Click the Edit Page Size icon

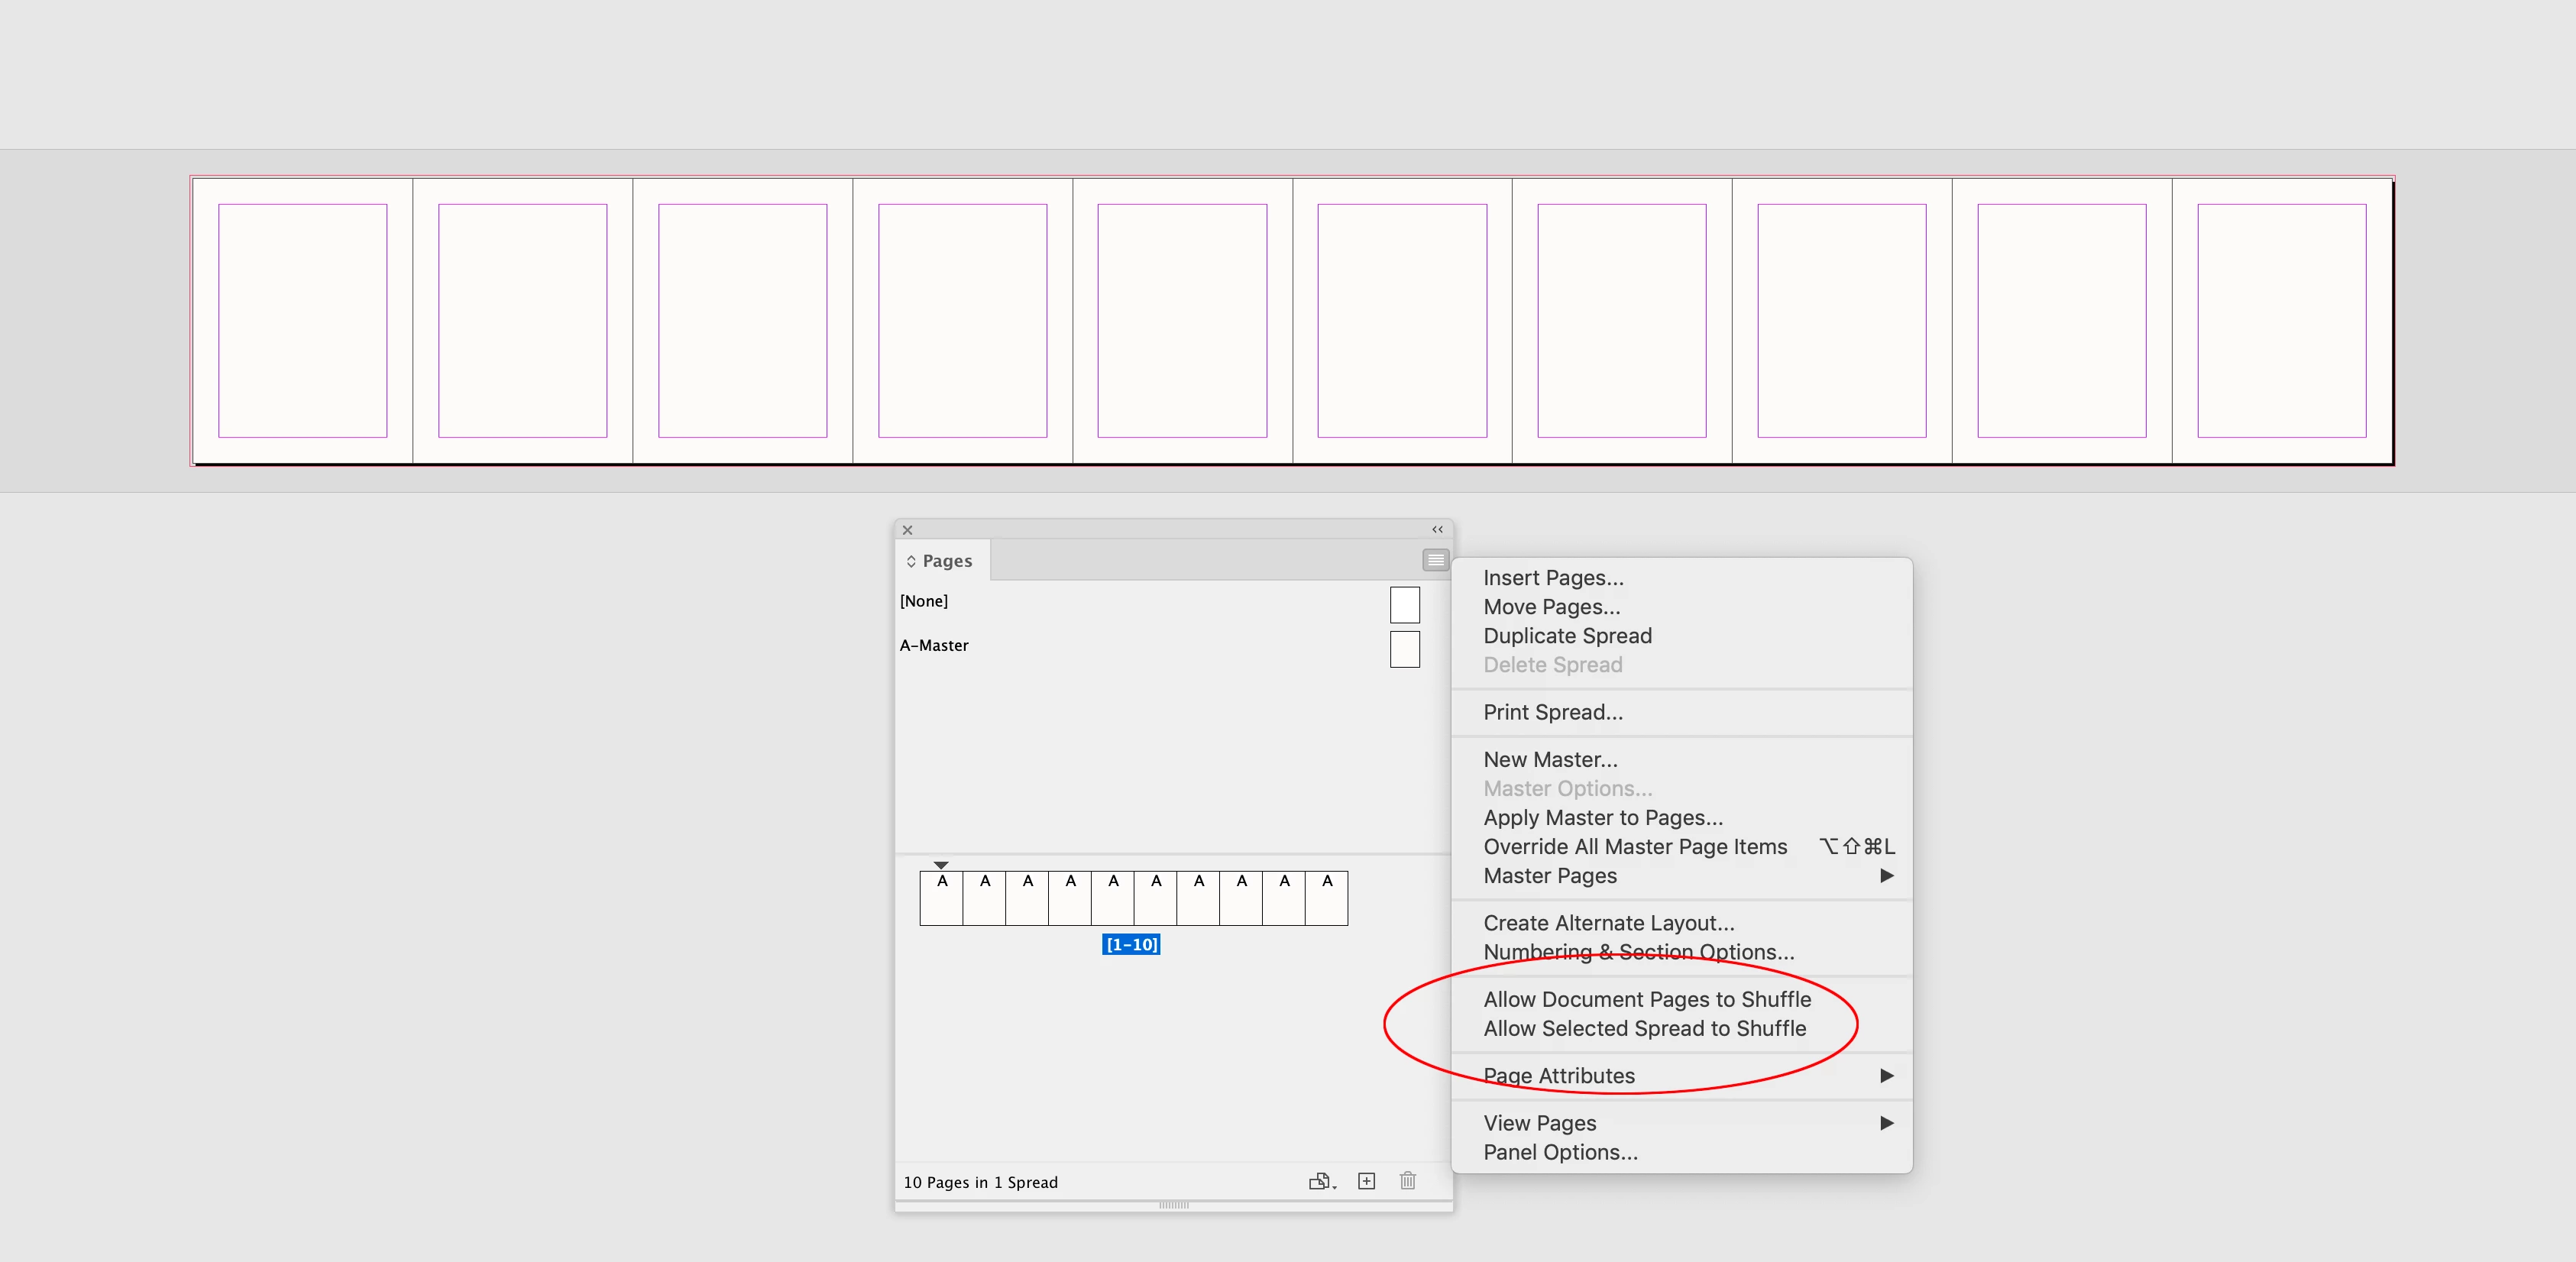[1320, 1181]
